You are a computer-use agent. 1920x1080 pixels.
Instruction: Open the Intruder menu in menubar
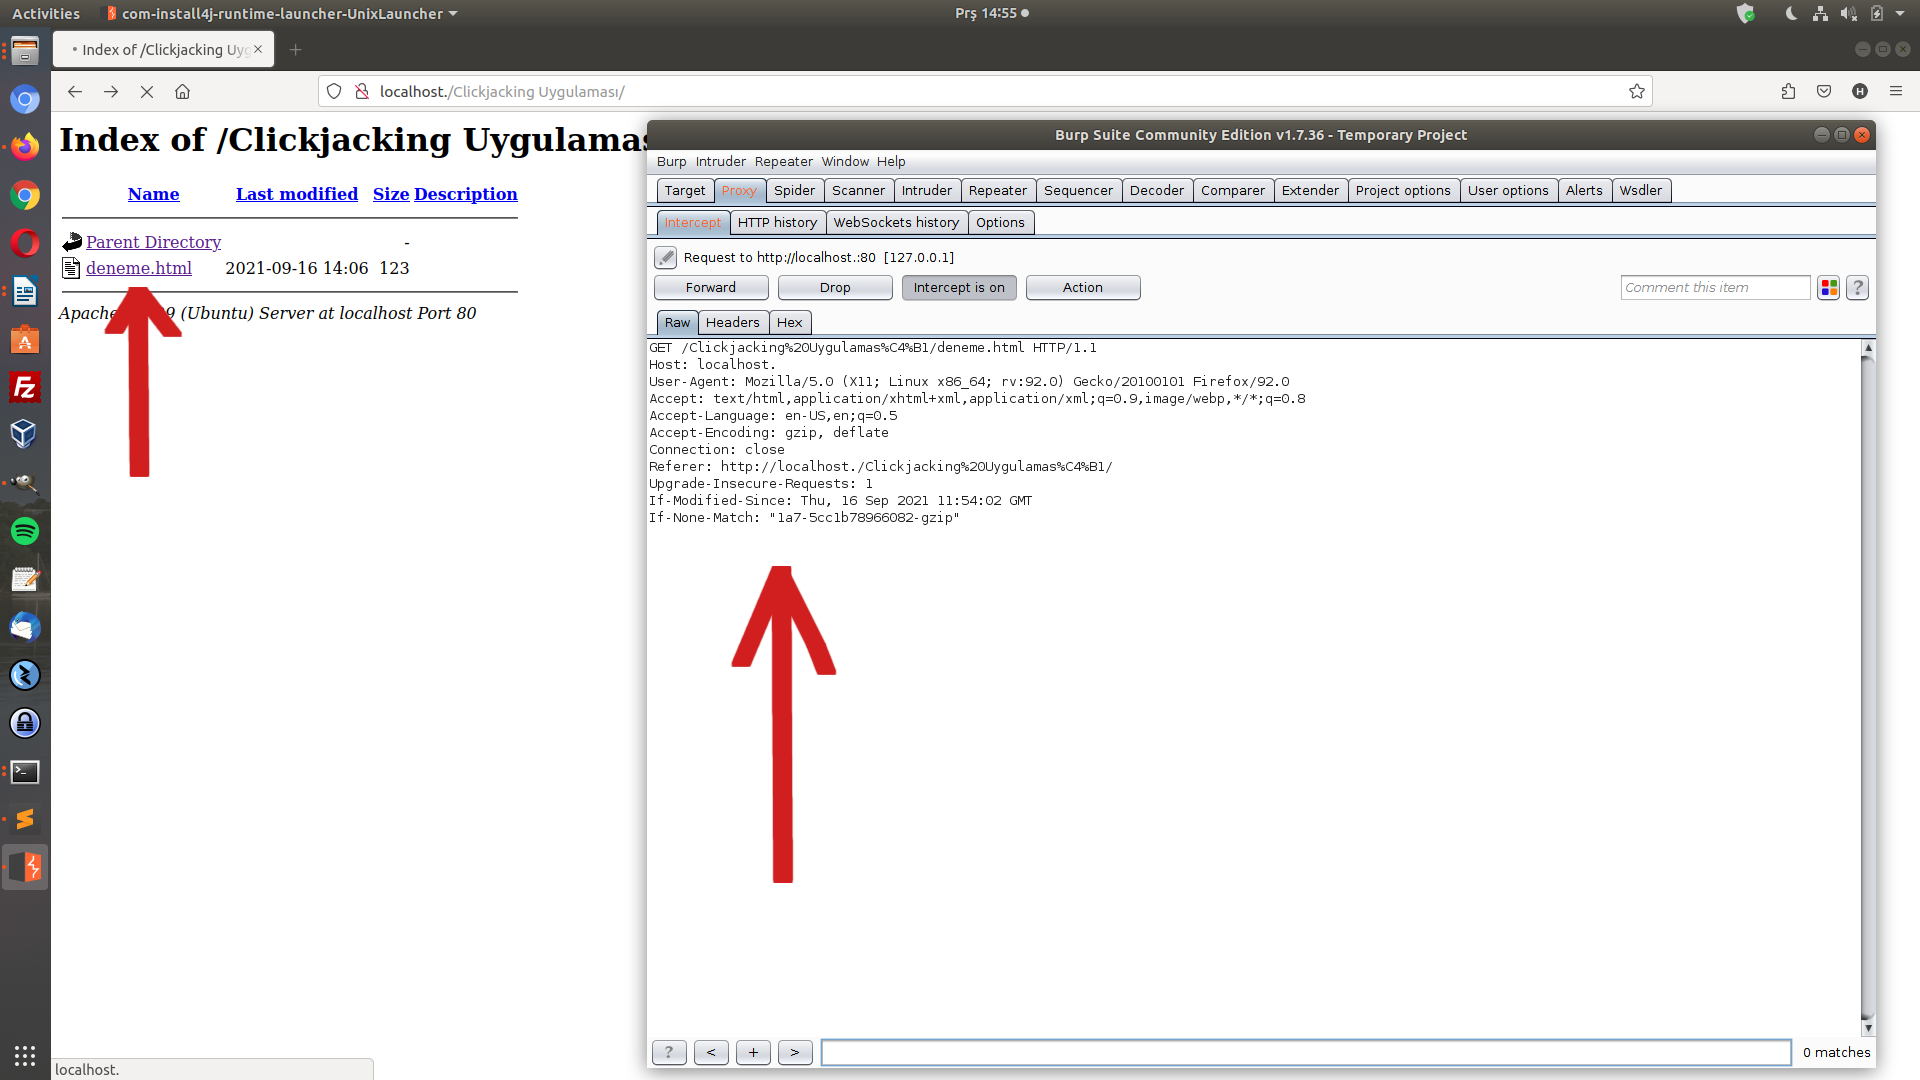pyautogui.click(x=721, y=161)
